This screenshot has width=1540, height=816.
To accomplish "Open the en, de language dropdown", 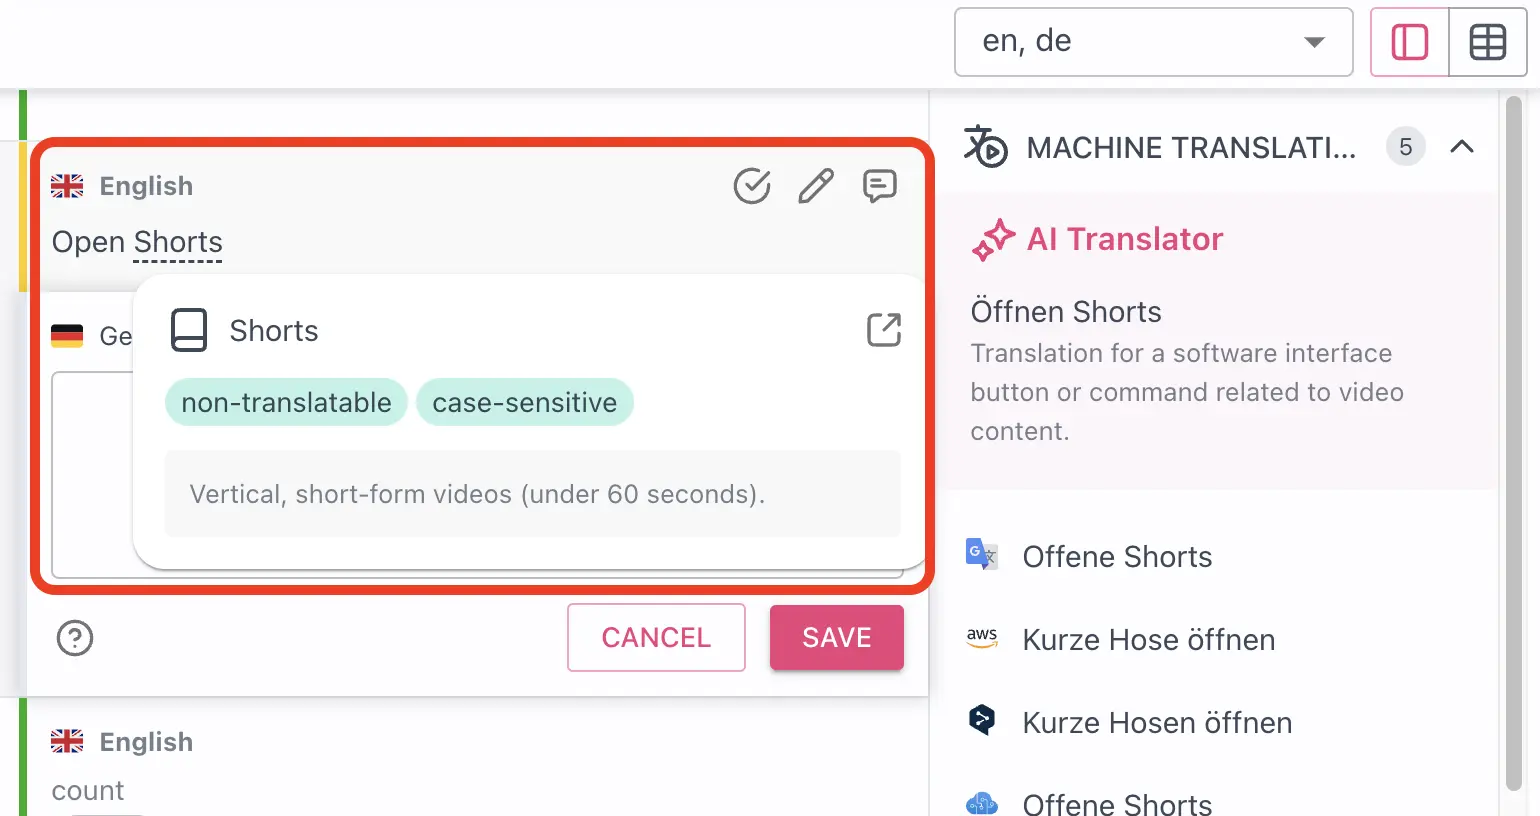I will 1153,42.
